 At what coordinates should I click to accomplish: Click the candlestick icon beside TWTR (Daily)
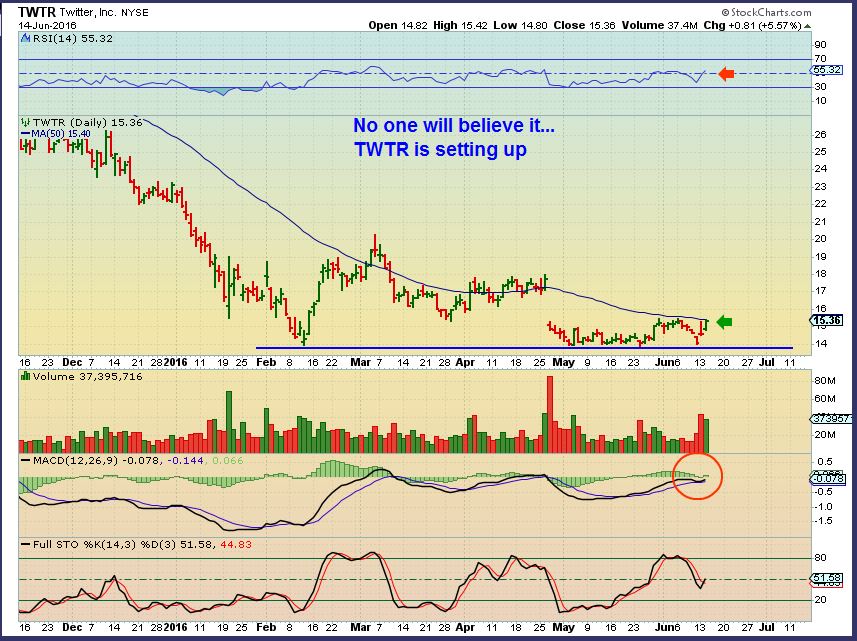pyautogui.click(x=25, y=122)
